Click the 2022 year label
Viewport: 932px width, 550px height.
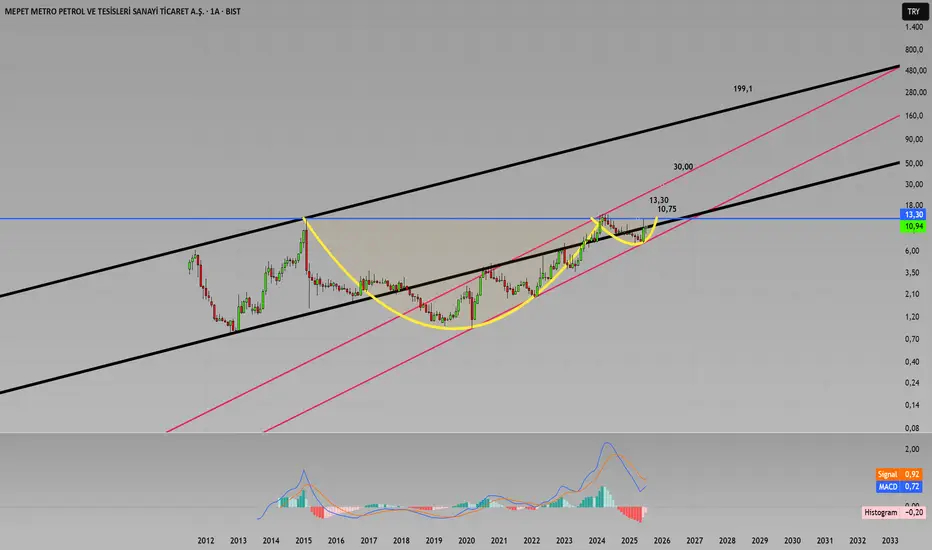tap(531, 541)
